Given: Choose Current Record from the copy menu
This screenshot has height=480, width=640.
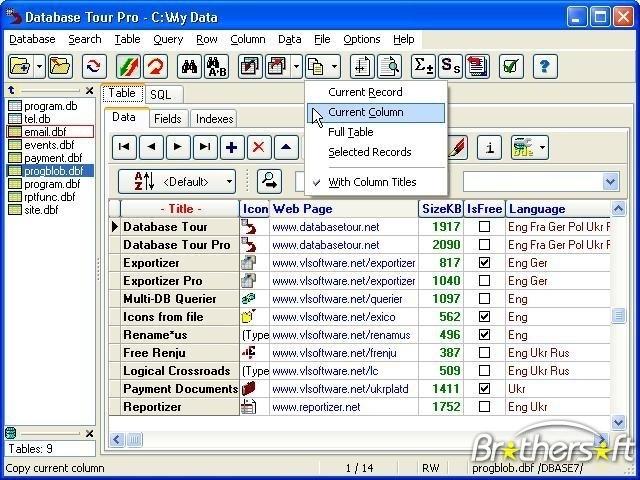Looking at the screenshot, I should click(376, 92).
